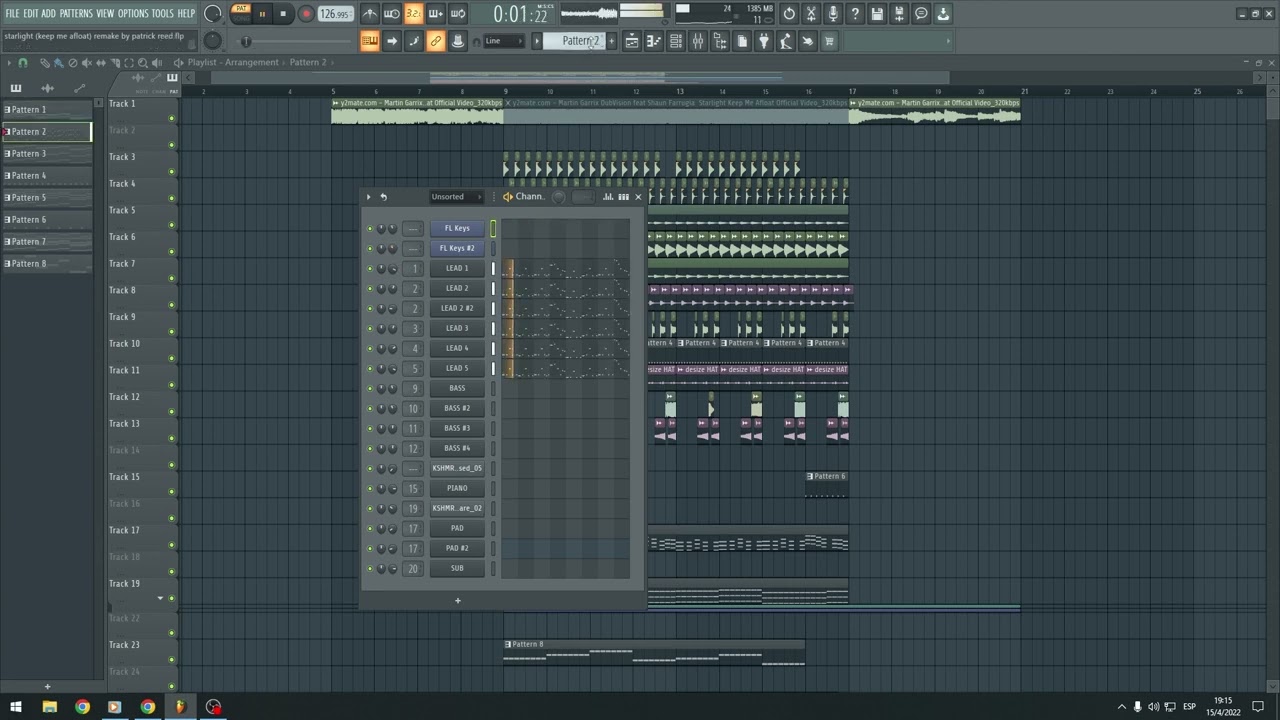Toggle mute light for Track 9

tap(172, 331)
